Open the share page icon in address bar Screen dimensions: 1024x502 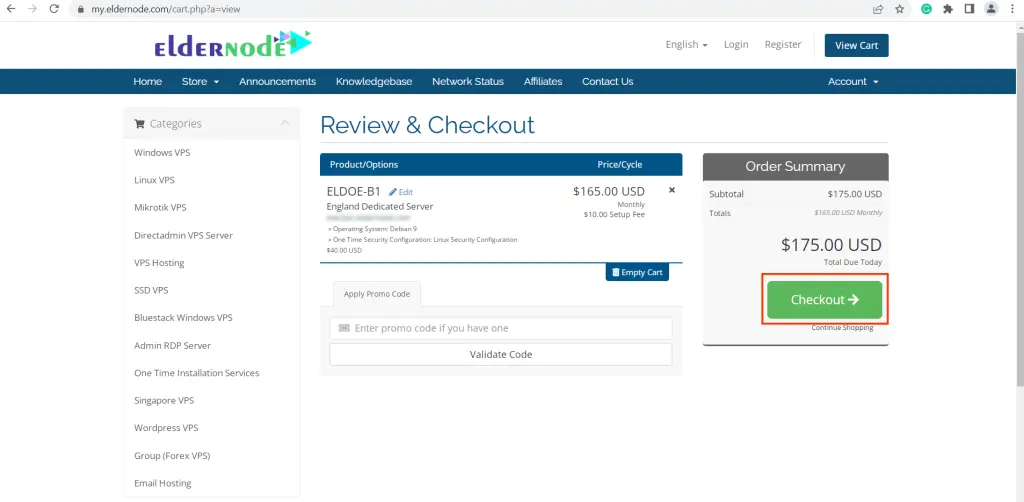coord(878,9)
